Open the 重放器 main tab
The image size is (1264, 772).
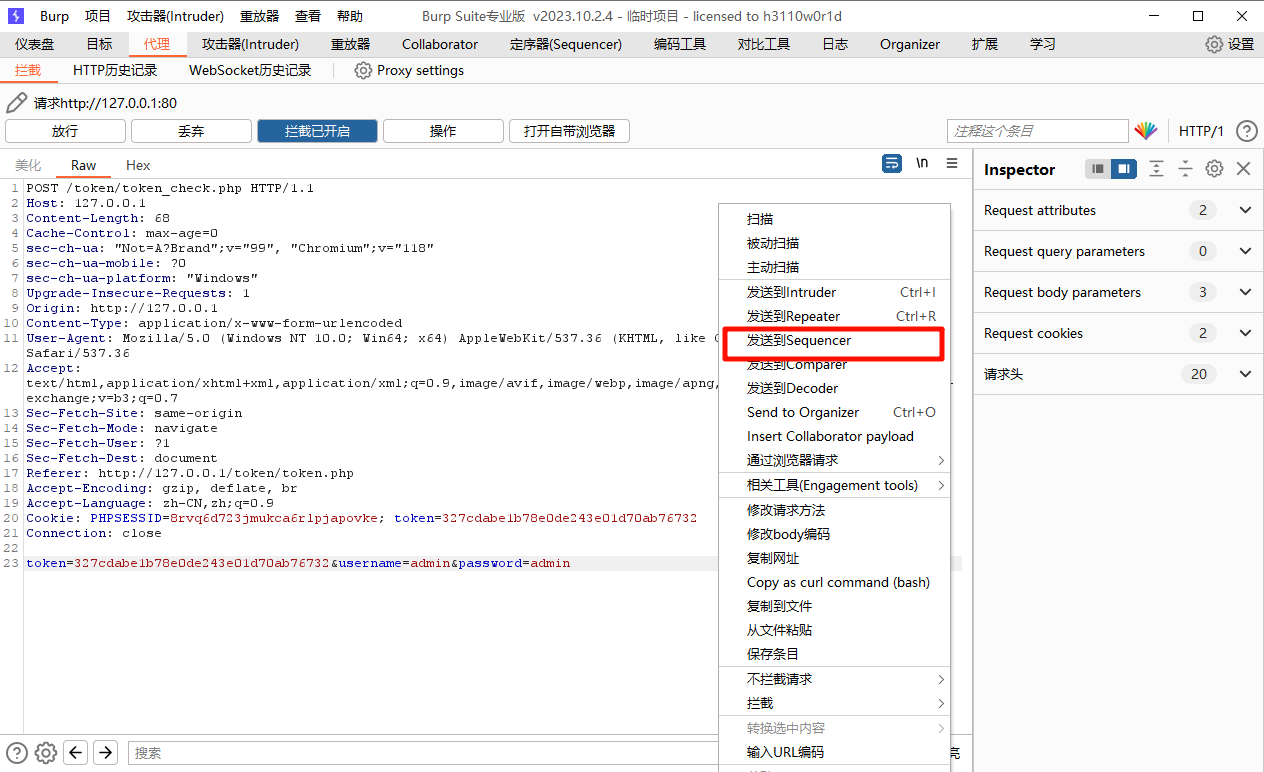(x=350, y=44)
